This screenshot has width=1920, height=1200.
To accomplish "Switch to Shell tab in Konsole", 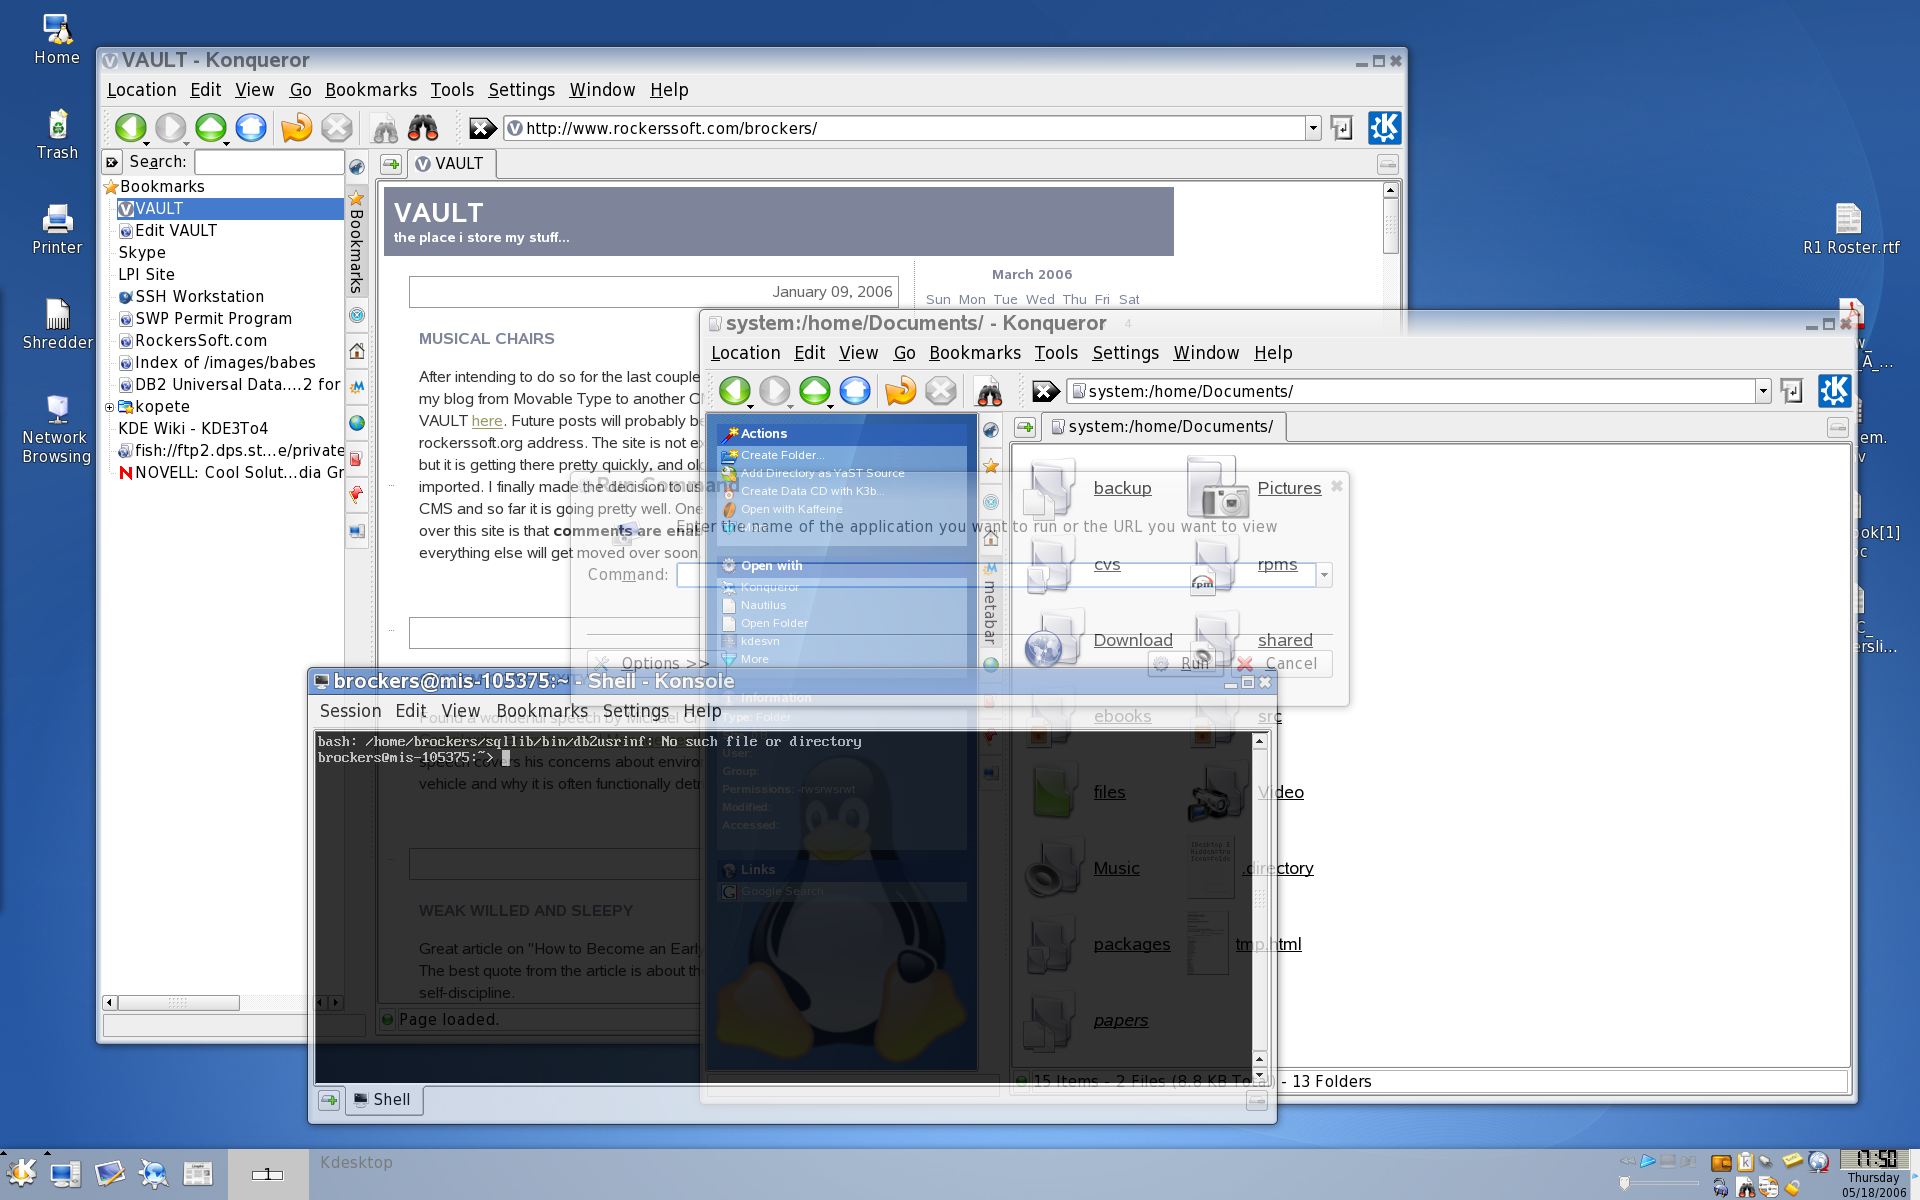I will tap(384, 1100).
